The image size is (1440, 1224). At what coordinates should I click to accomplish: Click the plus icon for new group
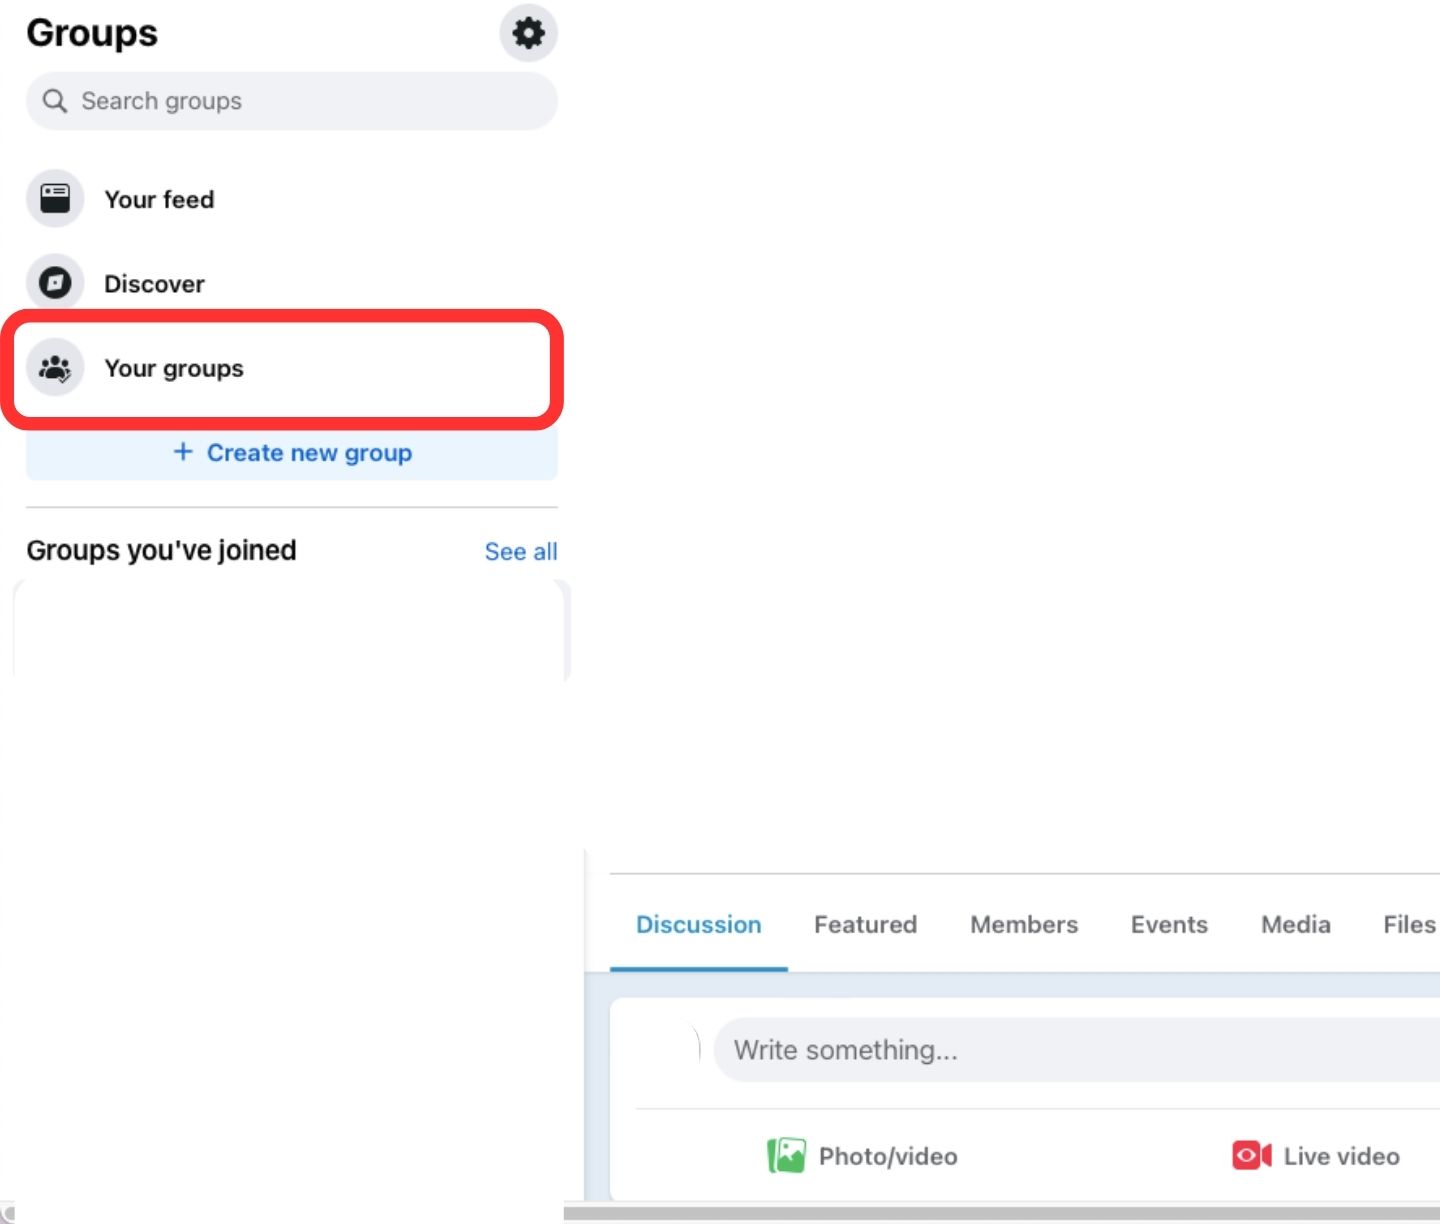coord(183,452)
